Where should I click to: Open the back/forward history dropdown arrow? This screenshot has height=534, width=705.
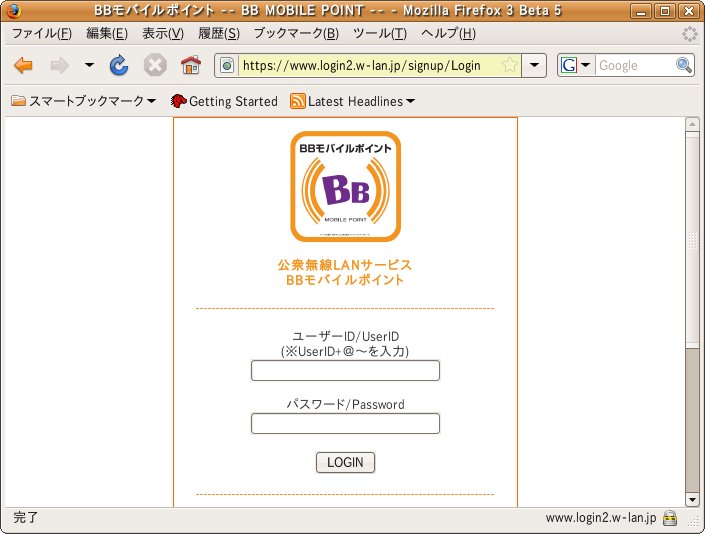click(x=89, y=65)
